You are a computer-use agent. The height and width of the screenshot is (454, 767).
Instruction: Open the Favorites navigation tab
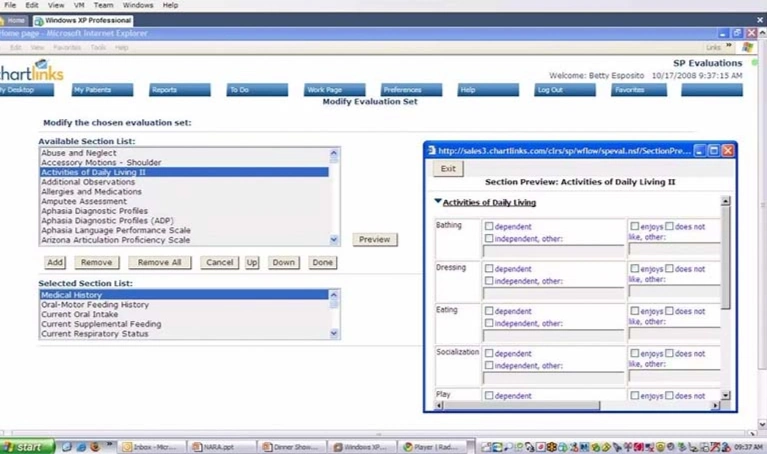point(639,90)
